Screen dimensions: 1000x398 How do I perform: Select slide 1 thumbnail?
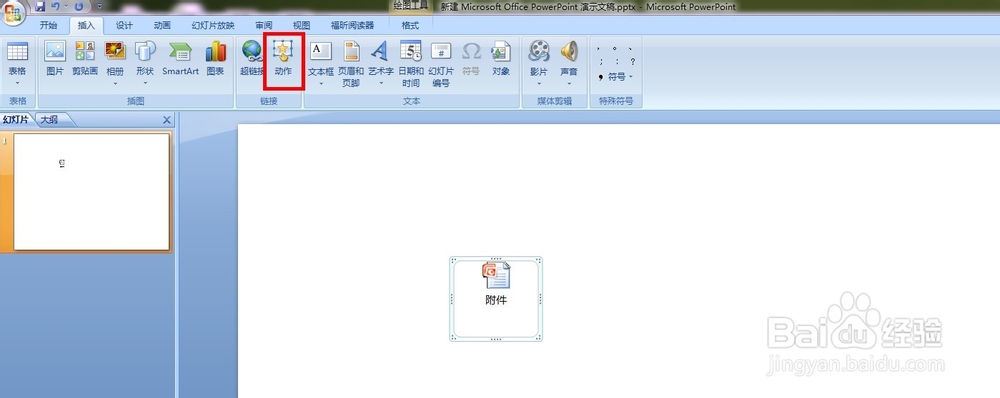pos(91,191)
